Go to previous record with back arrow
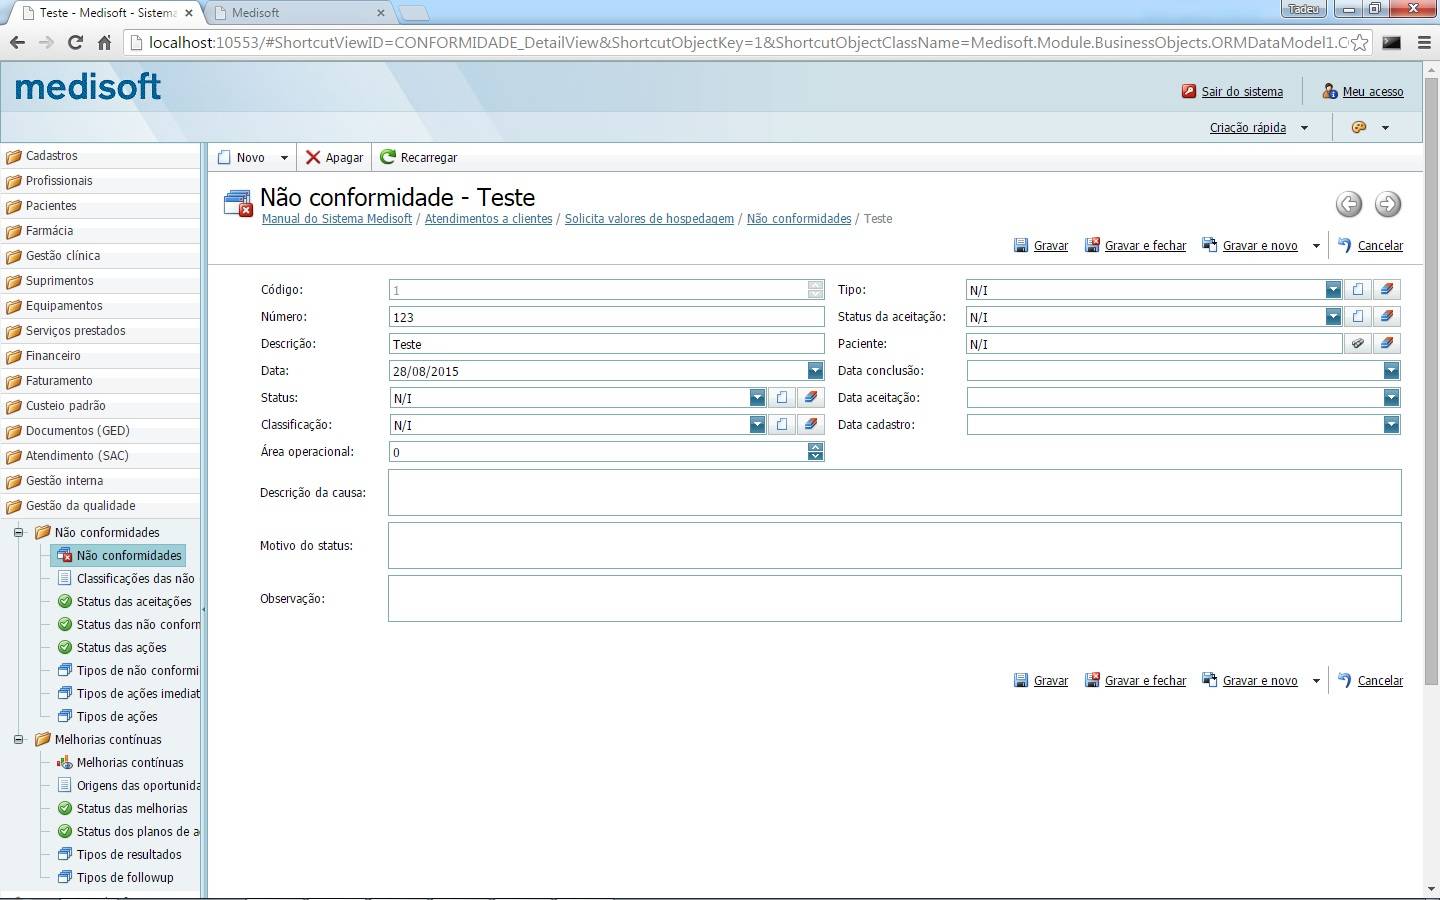The height and width of the screenshot is (900, 1440). pyautogui.click(x=1349, y=204)
